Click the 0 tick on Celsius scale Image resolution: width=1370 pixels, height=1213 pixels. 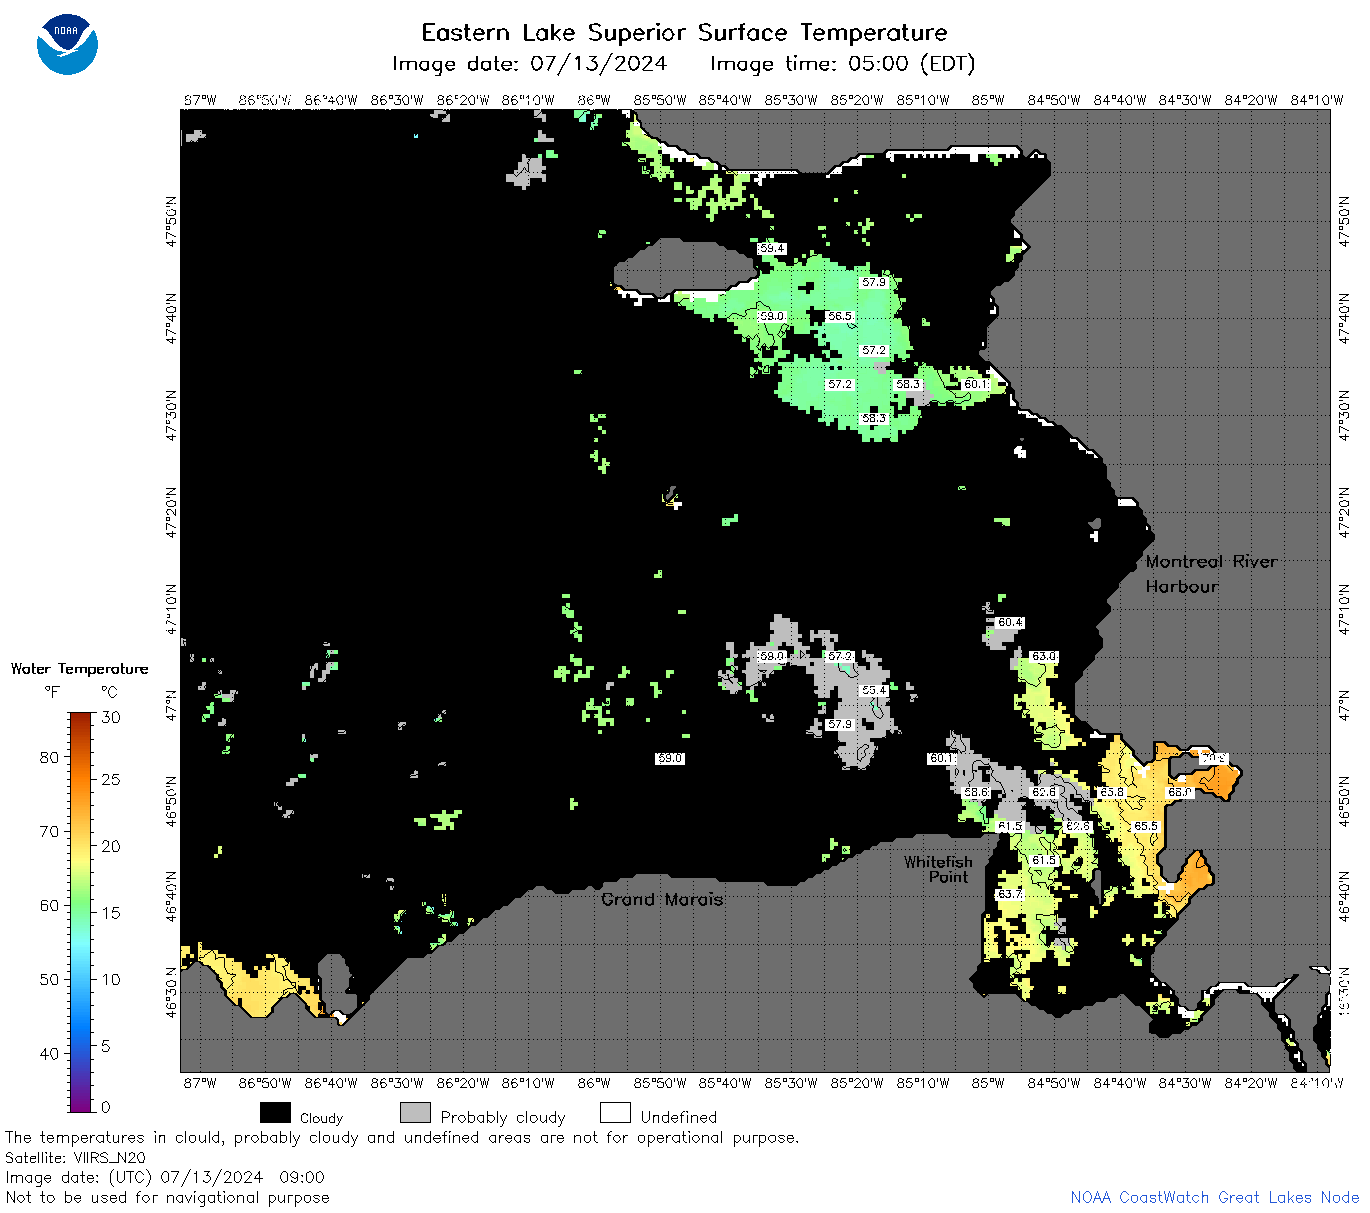click(106, 1107)
